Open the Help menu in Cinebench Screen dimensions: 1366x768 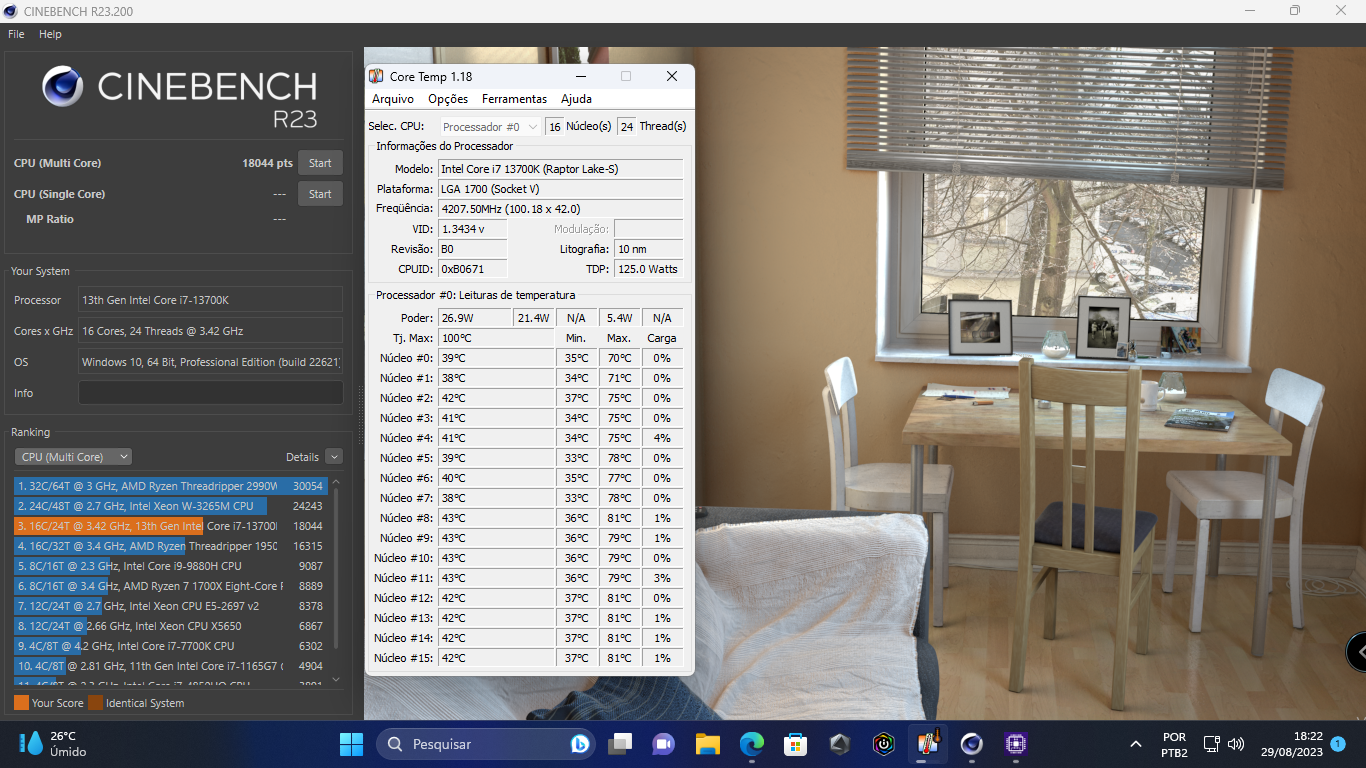point(50,34)
